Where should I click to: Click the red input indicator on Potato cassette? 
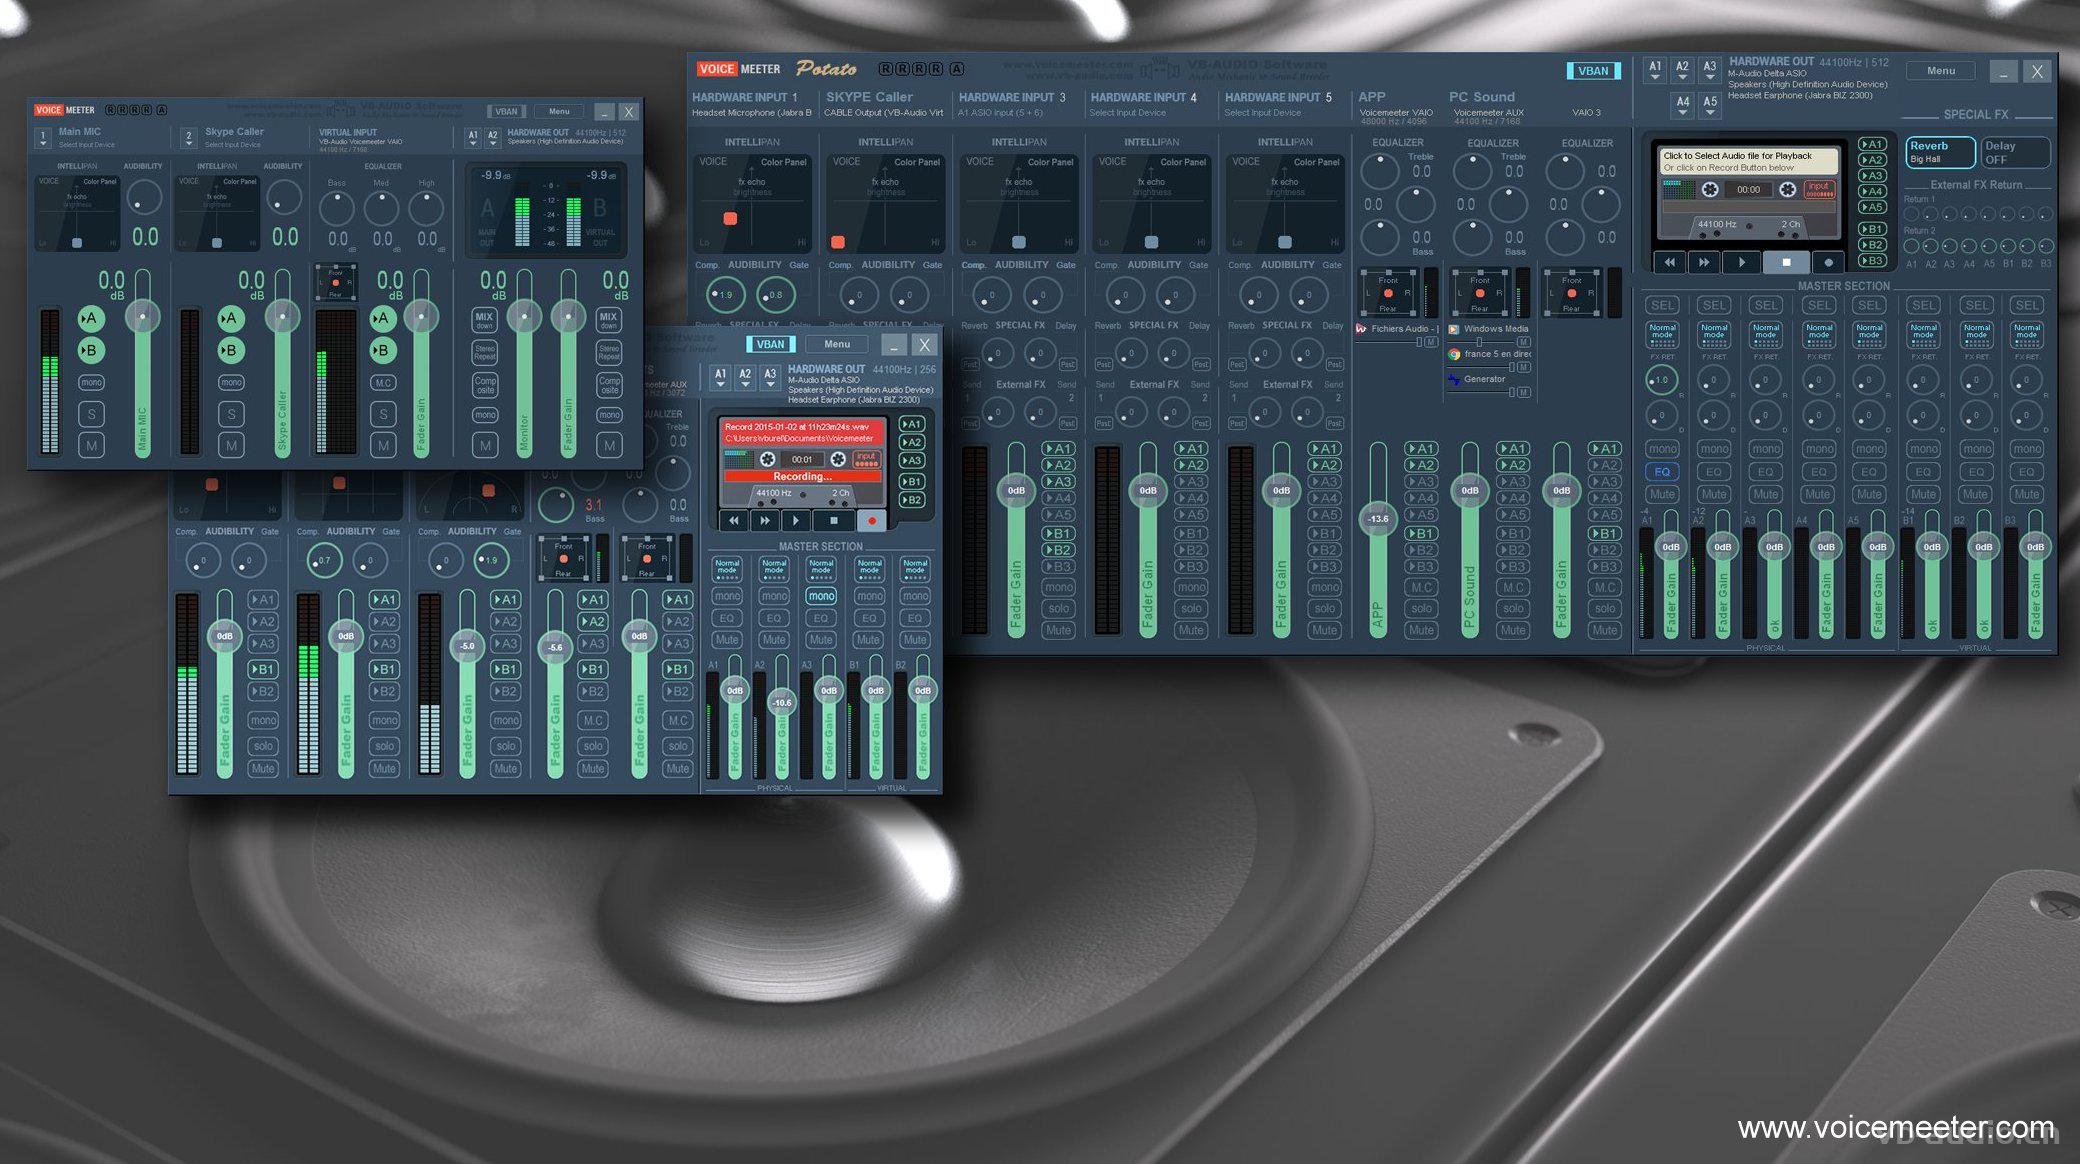click(x=1819, y=188)
